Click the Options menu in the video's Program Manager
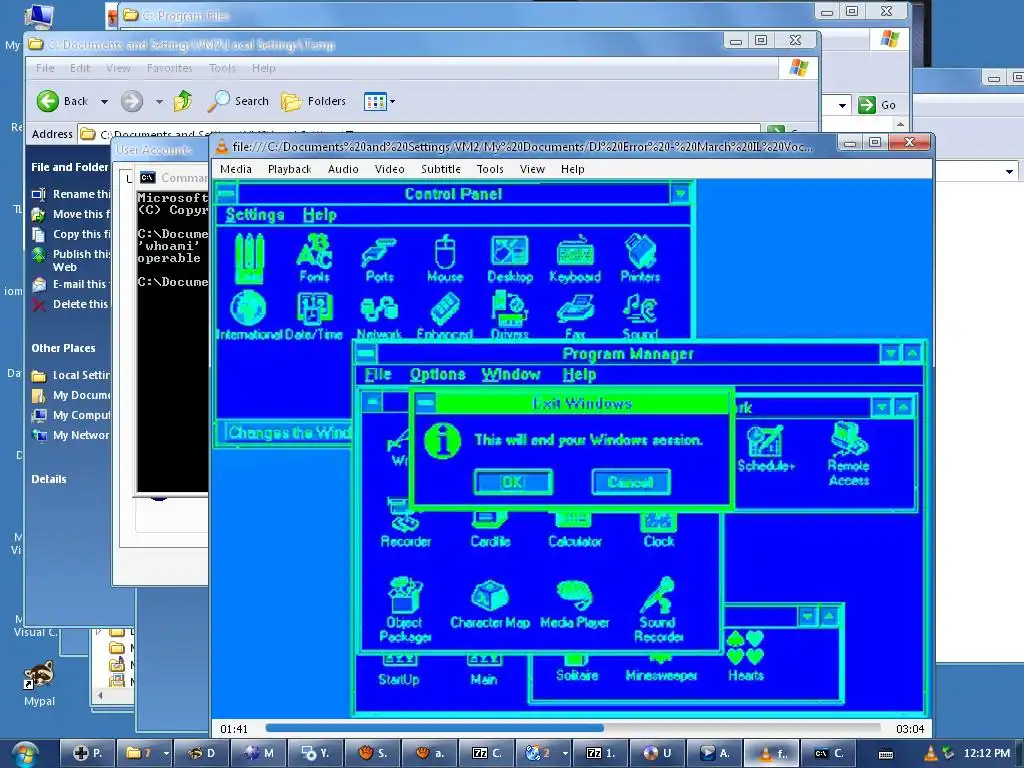The height and width of the screenshot is (768, 1024). coord(438,375)
